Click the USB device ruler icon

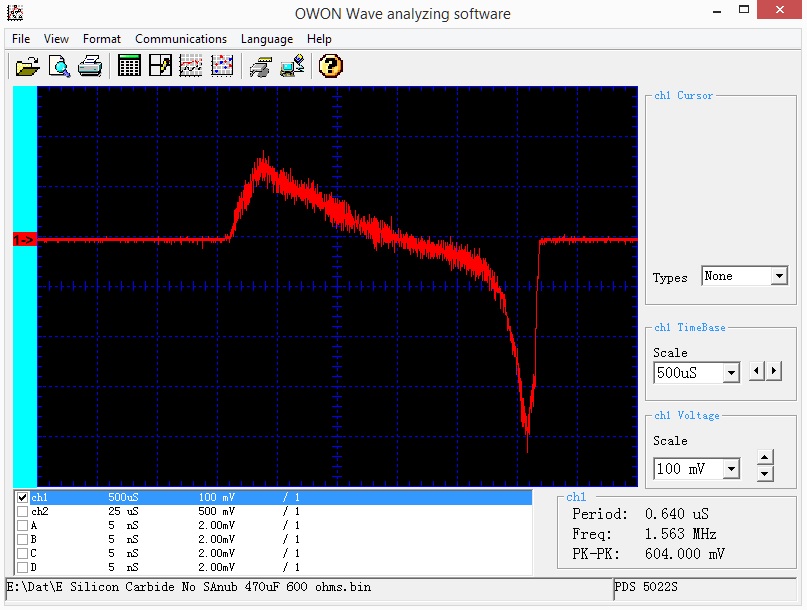coord(260,67)
